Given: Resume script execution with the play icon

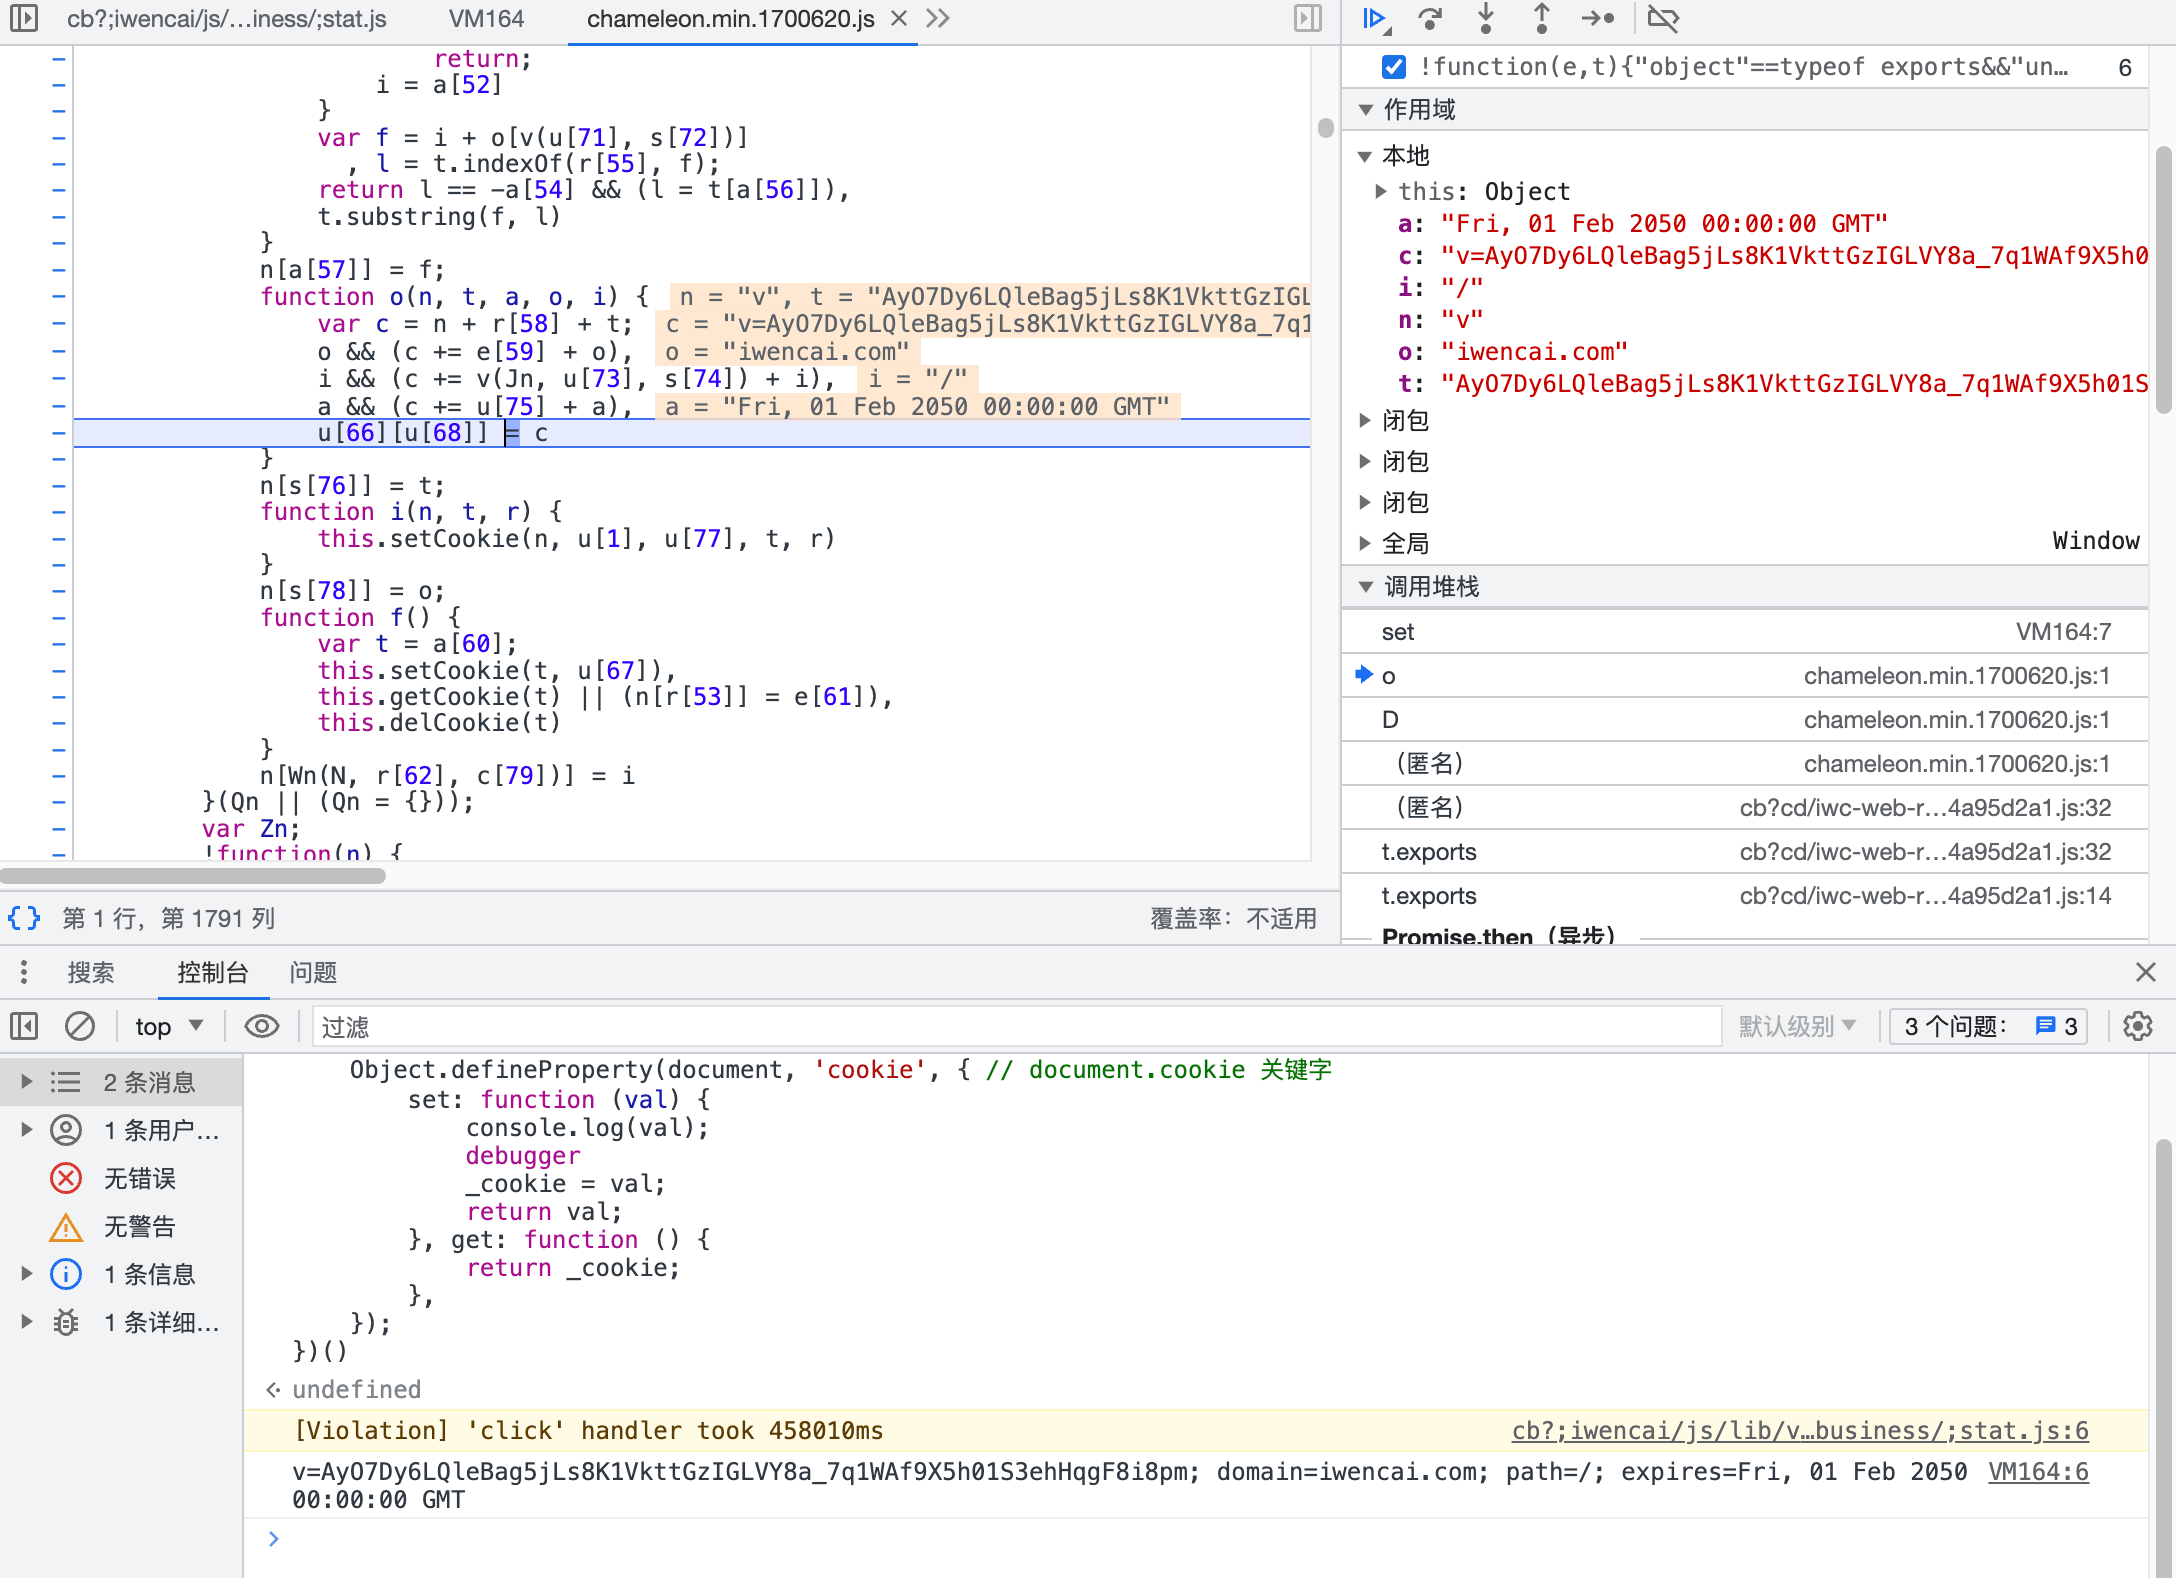Looking at the screenshot, I should point(1376,18).
